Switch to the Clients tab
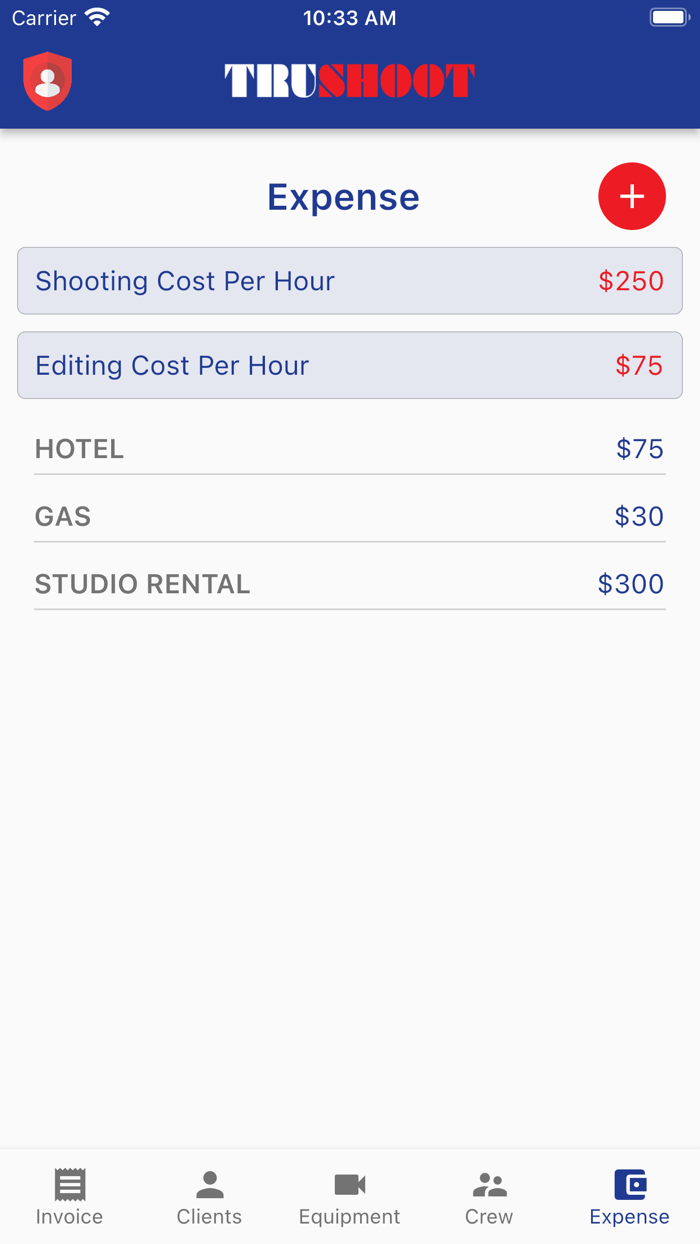The width and height of the screenshot is (700, 1244). [x=209, y=1197]
